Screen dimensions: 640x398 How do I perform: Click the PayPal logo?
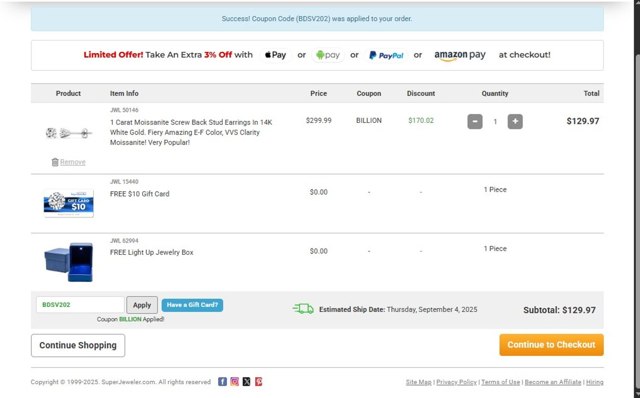click(386, 55)
